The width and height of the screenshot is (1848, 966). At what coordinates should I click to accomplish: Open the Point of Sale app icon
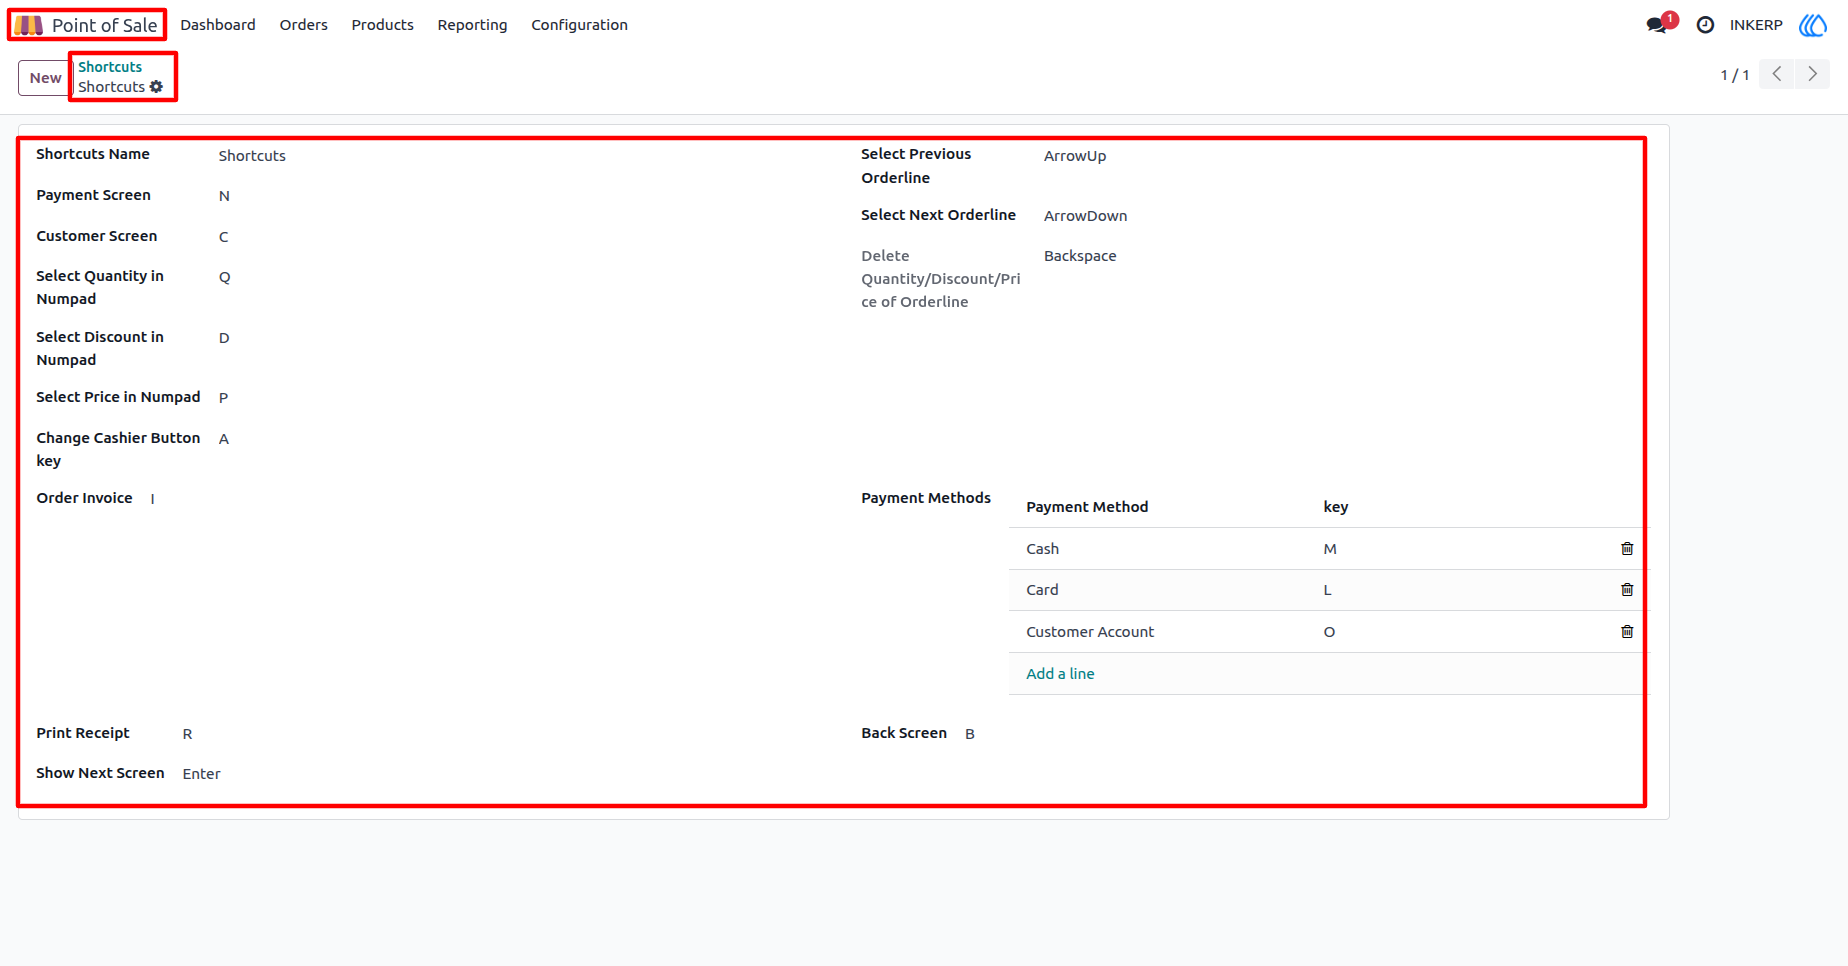pos(28,25)
